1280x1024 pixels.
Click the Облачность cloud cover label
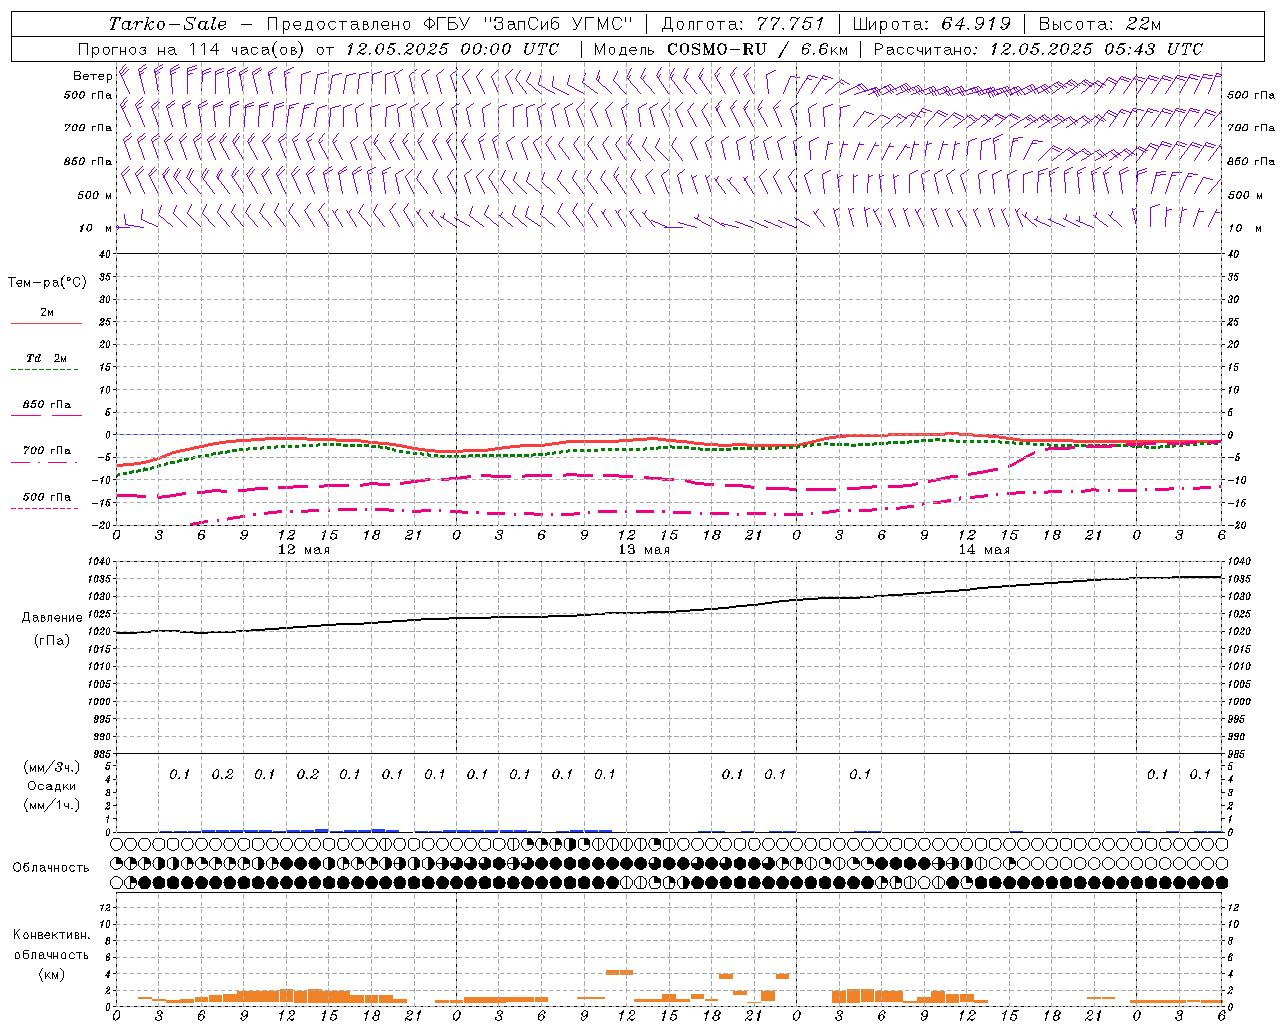(51, 868)
